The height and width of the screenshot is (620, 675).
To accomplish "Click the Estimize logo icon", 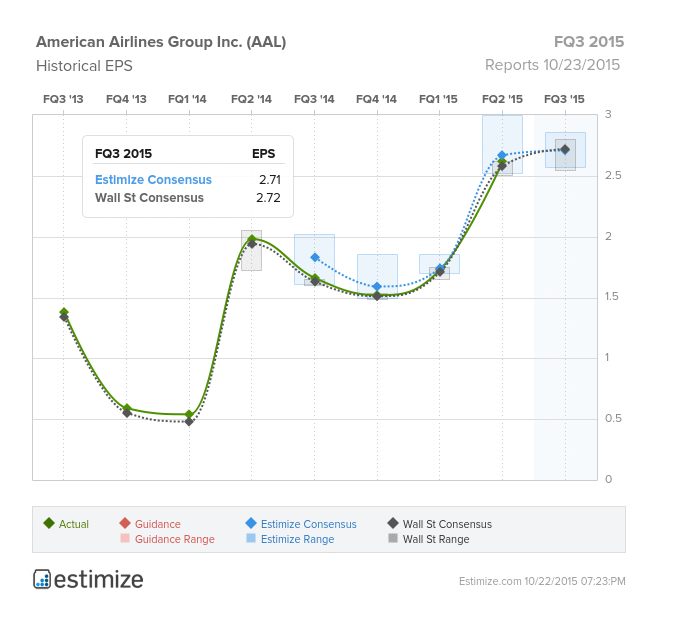I will click(x=42, y=579).
